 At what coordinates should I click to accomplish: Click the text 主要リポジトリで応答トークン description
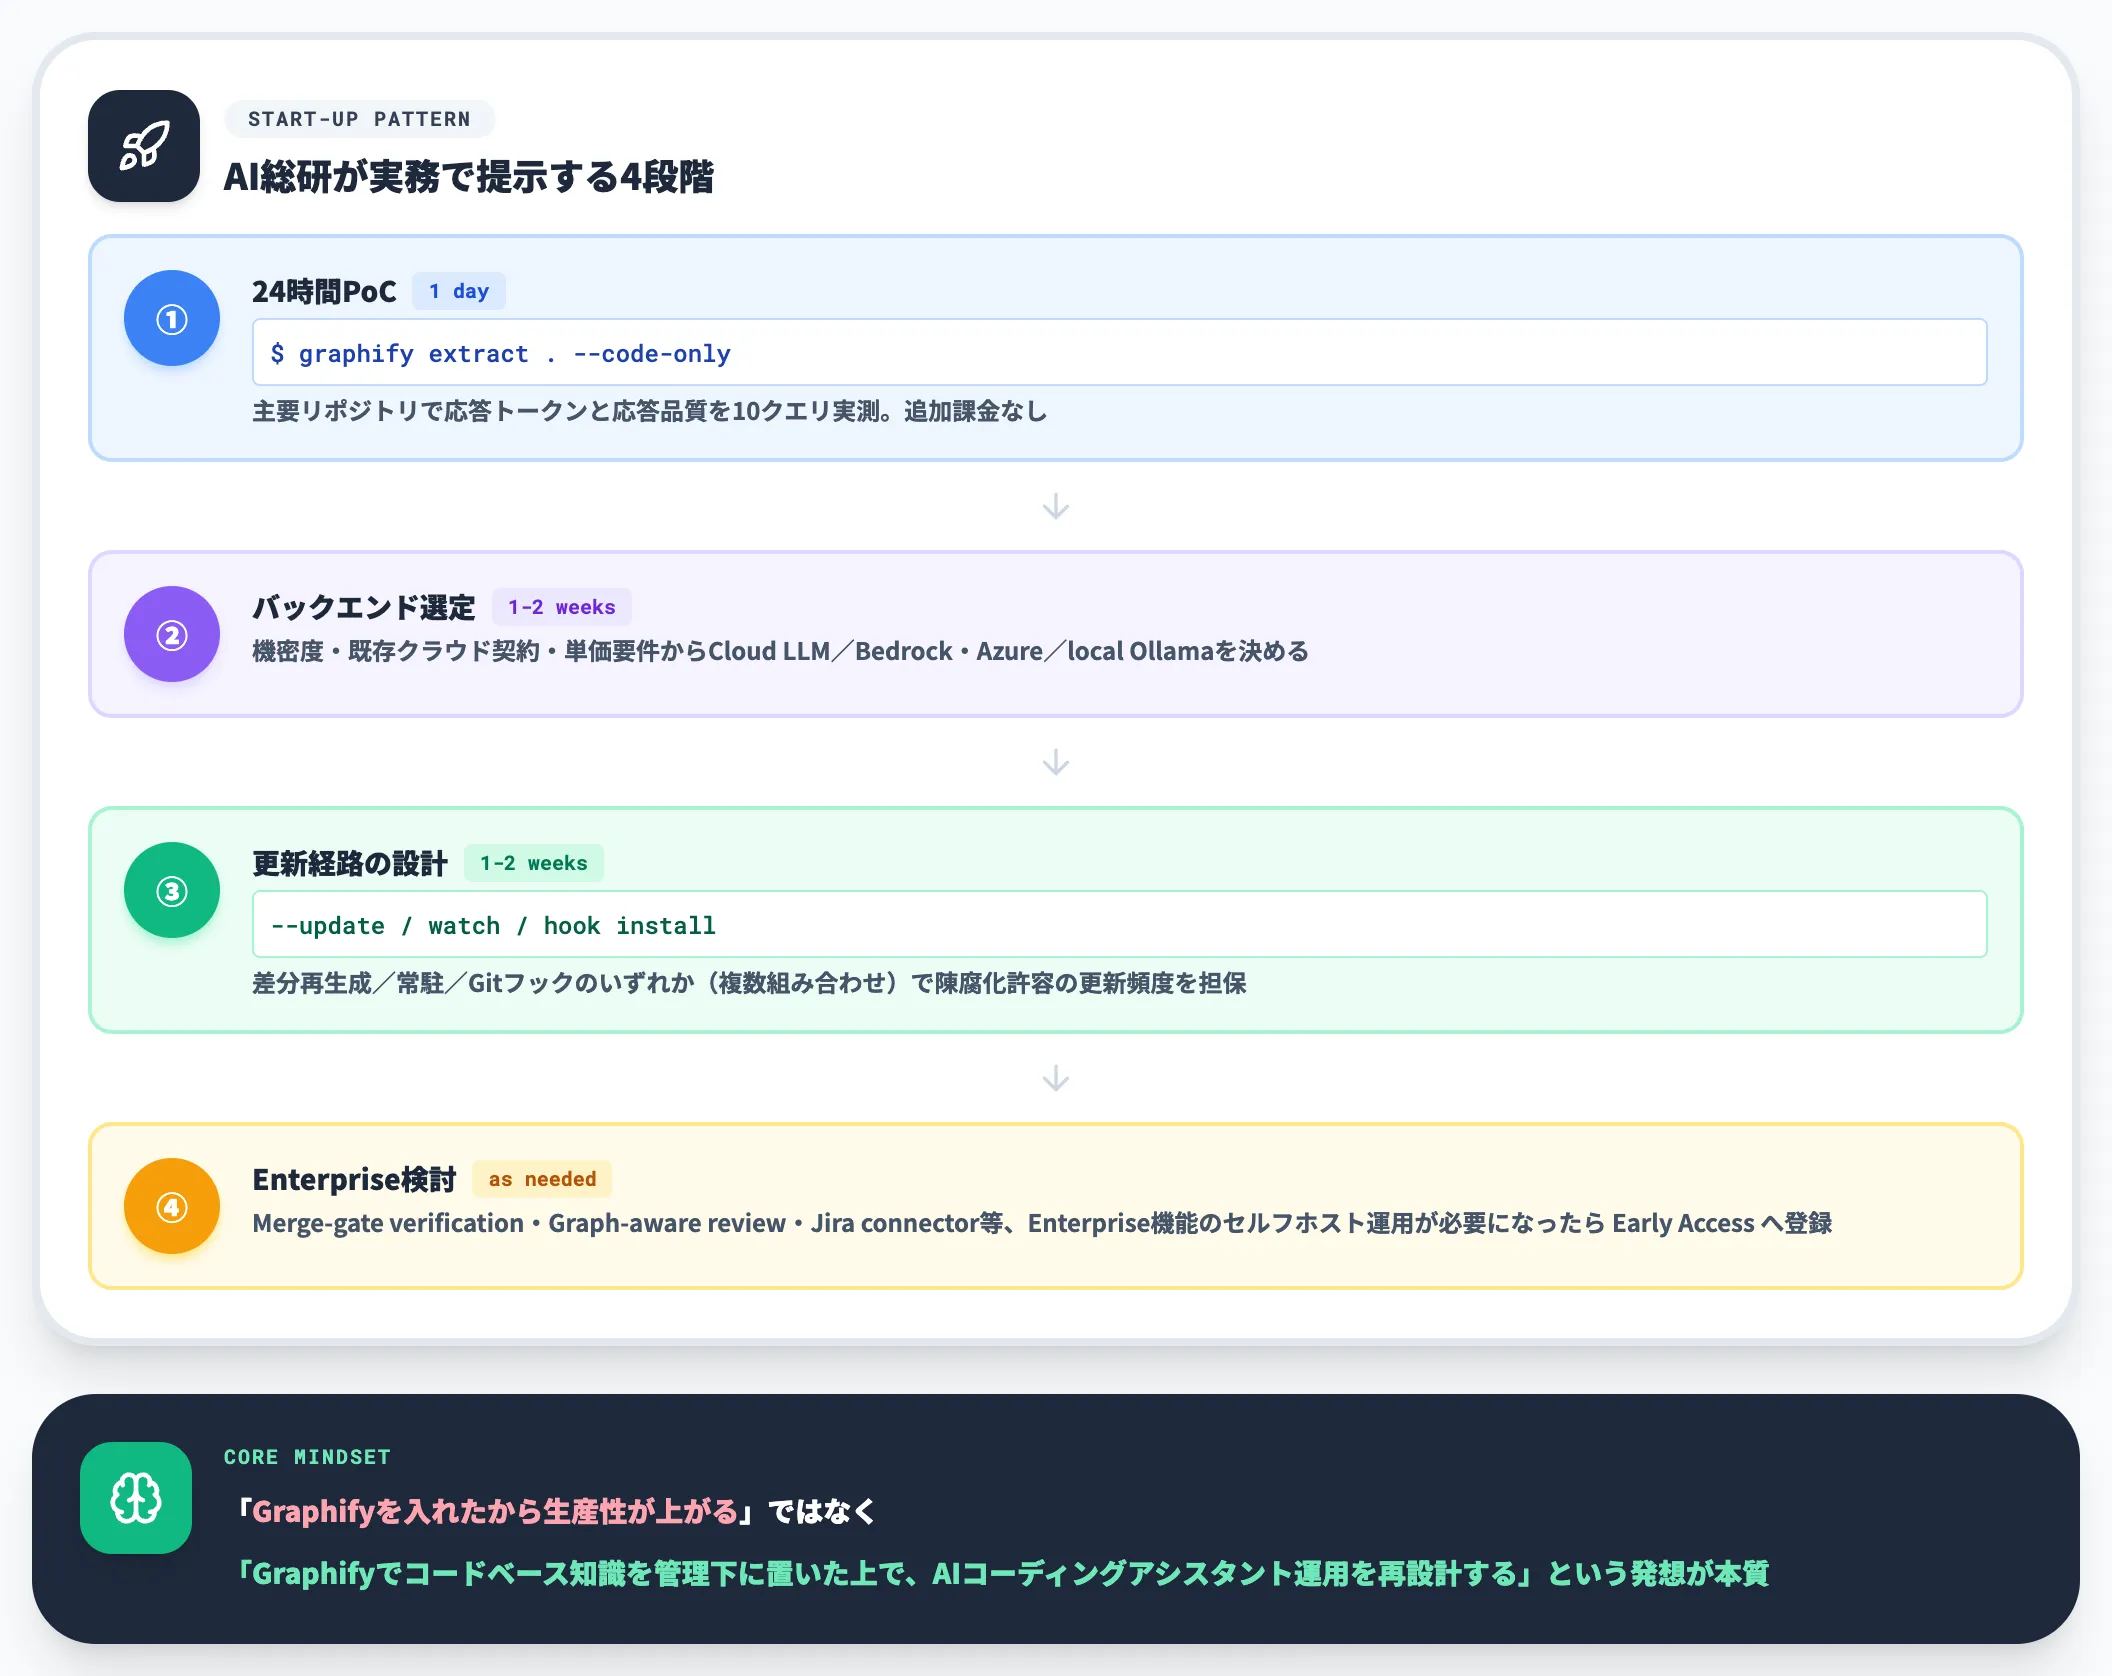click(x=650, y=411)
